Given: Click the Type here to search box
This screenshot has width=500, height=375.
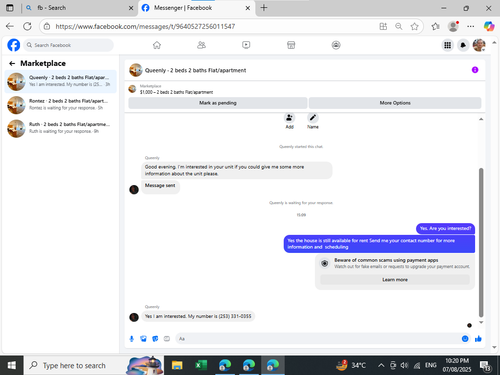Looking at the screenshot, I should [x=93, y=365].
